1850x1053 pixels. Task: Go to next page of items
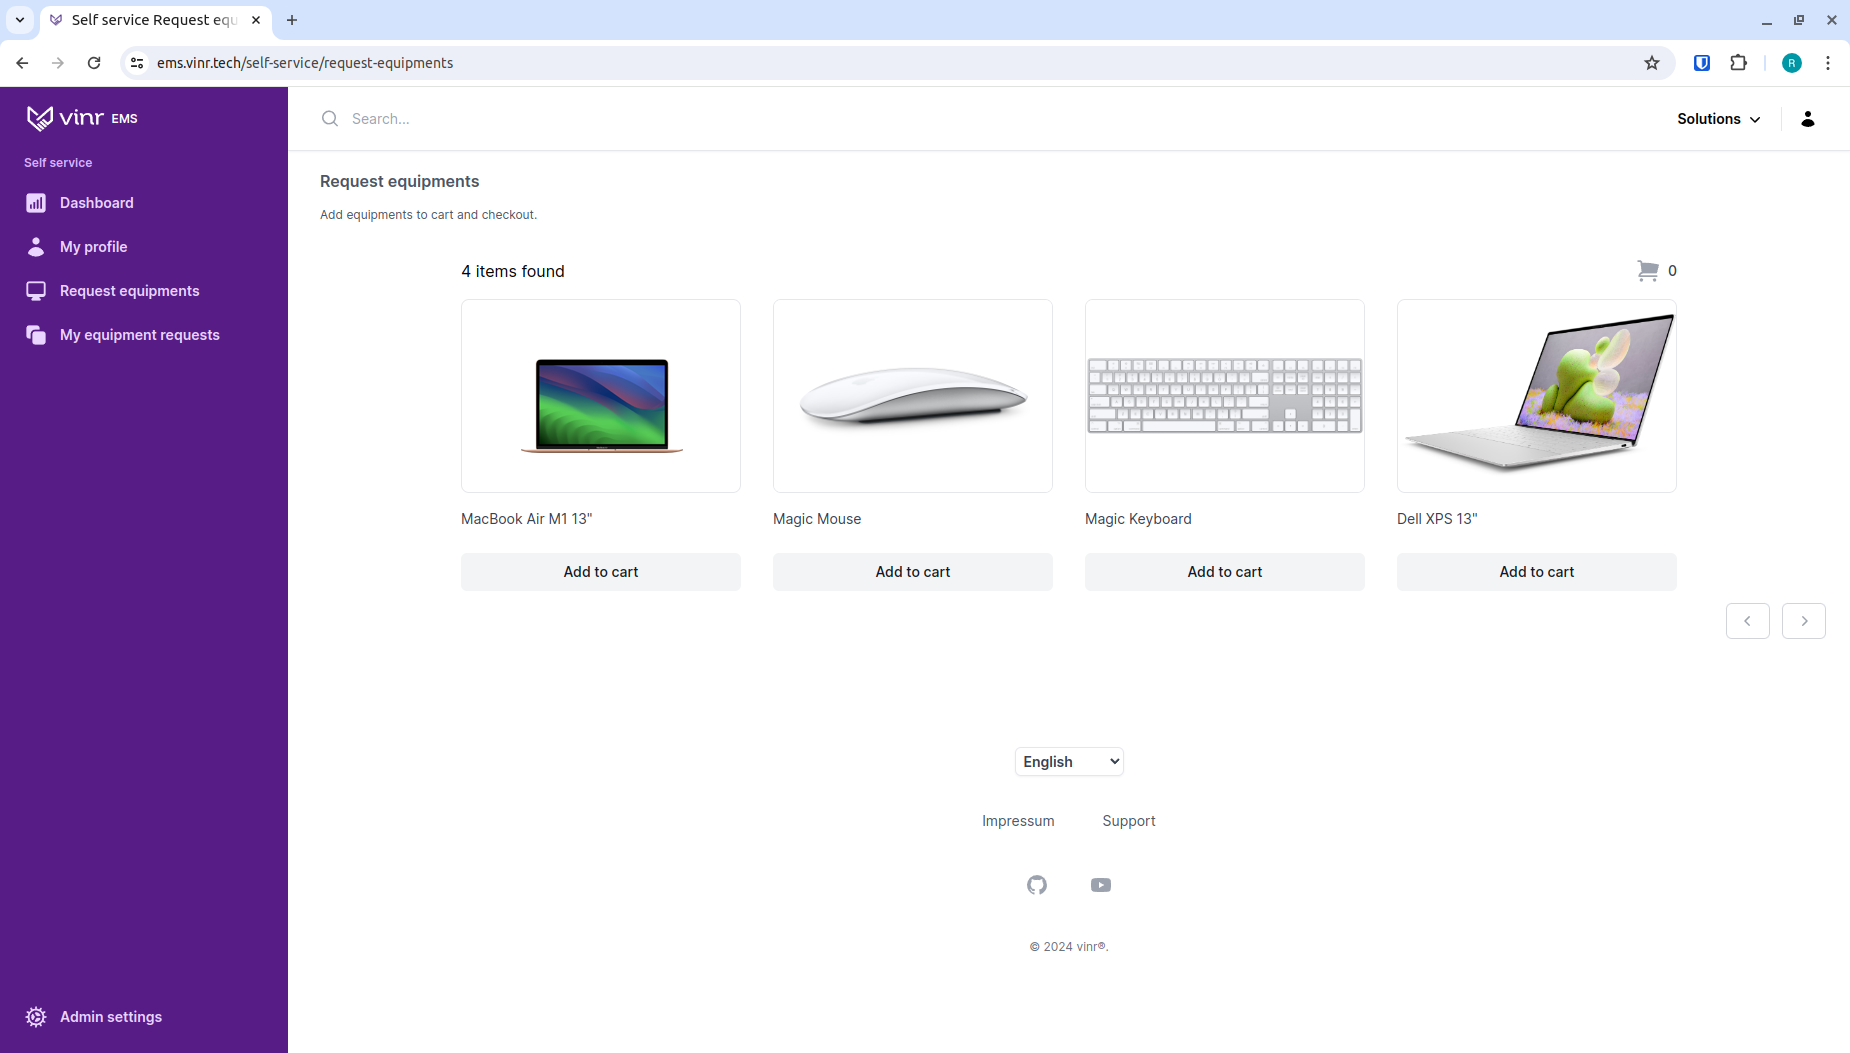pos(1804,621)
